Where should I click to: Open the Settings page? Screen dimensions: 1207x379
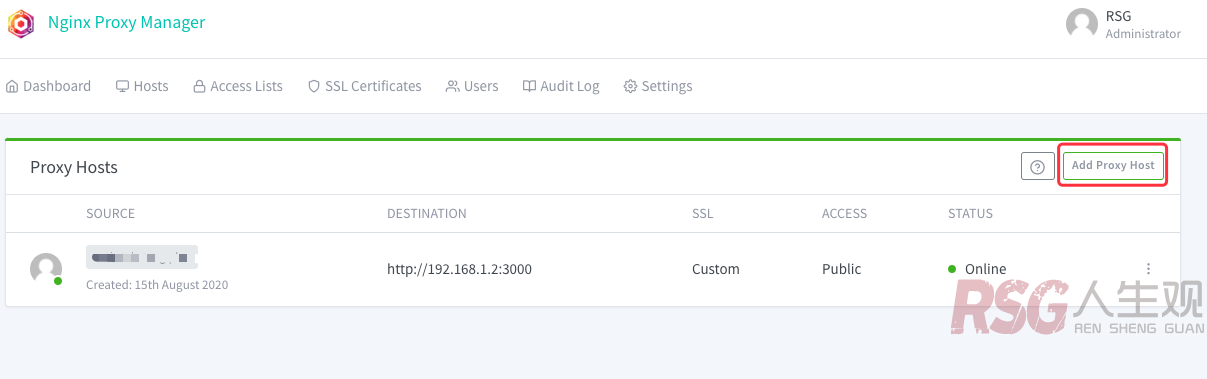click(x=658, y=86)
